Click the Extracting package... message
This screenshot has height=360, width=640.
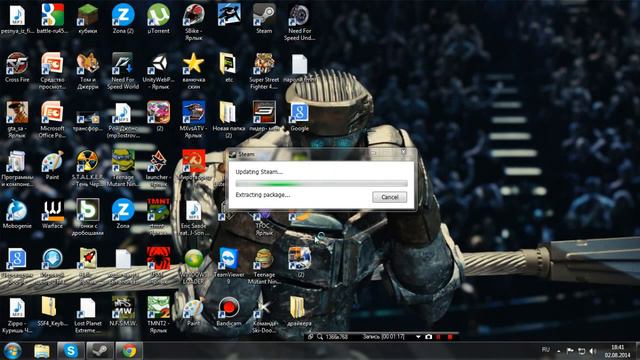click(263, 195)
